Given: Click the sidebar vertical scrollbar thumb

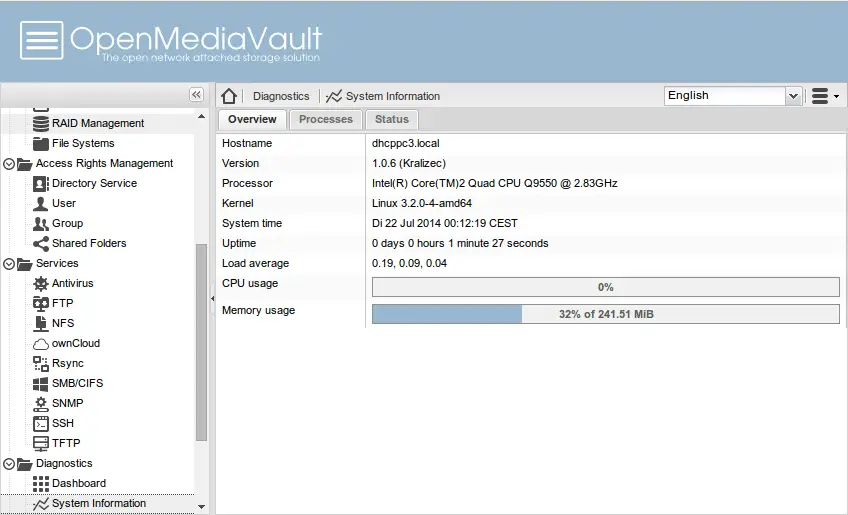Looking at the screenshot, I should 201,342.
